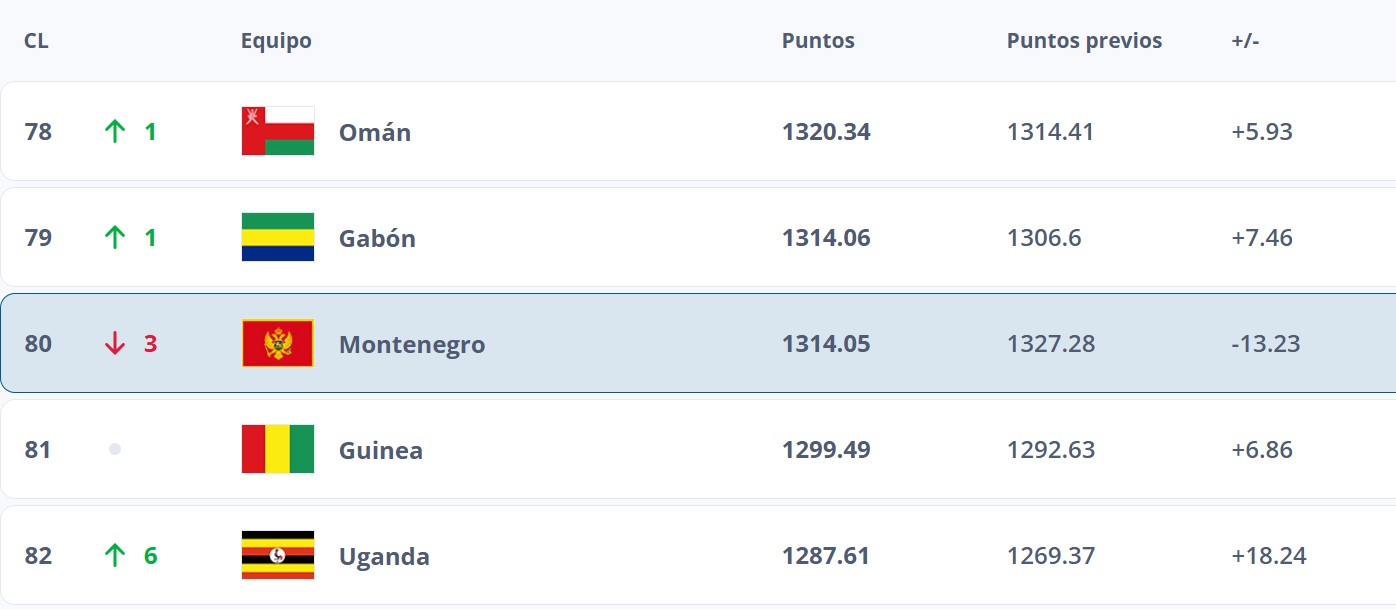Open the Uganda team link
Screen dimensions: 1396x609
pos(384,556)
